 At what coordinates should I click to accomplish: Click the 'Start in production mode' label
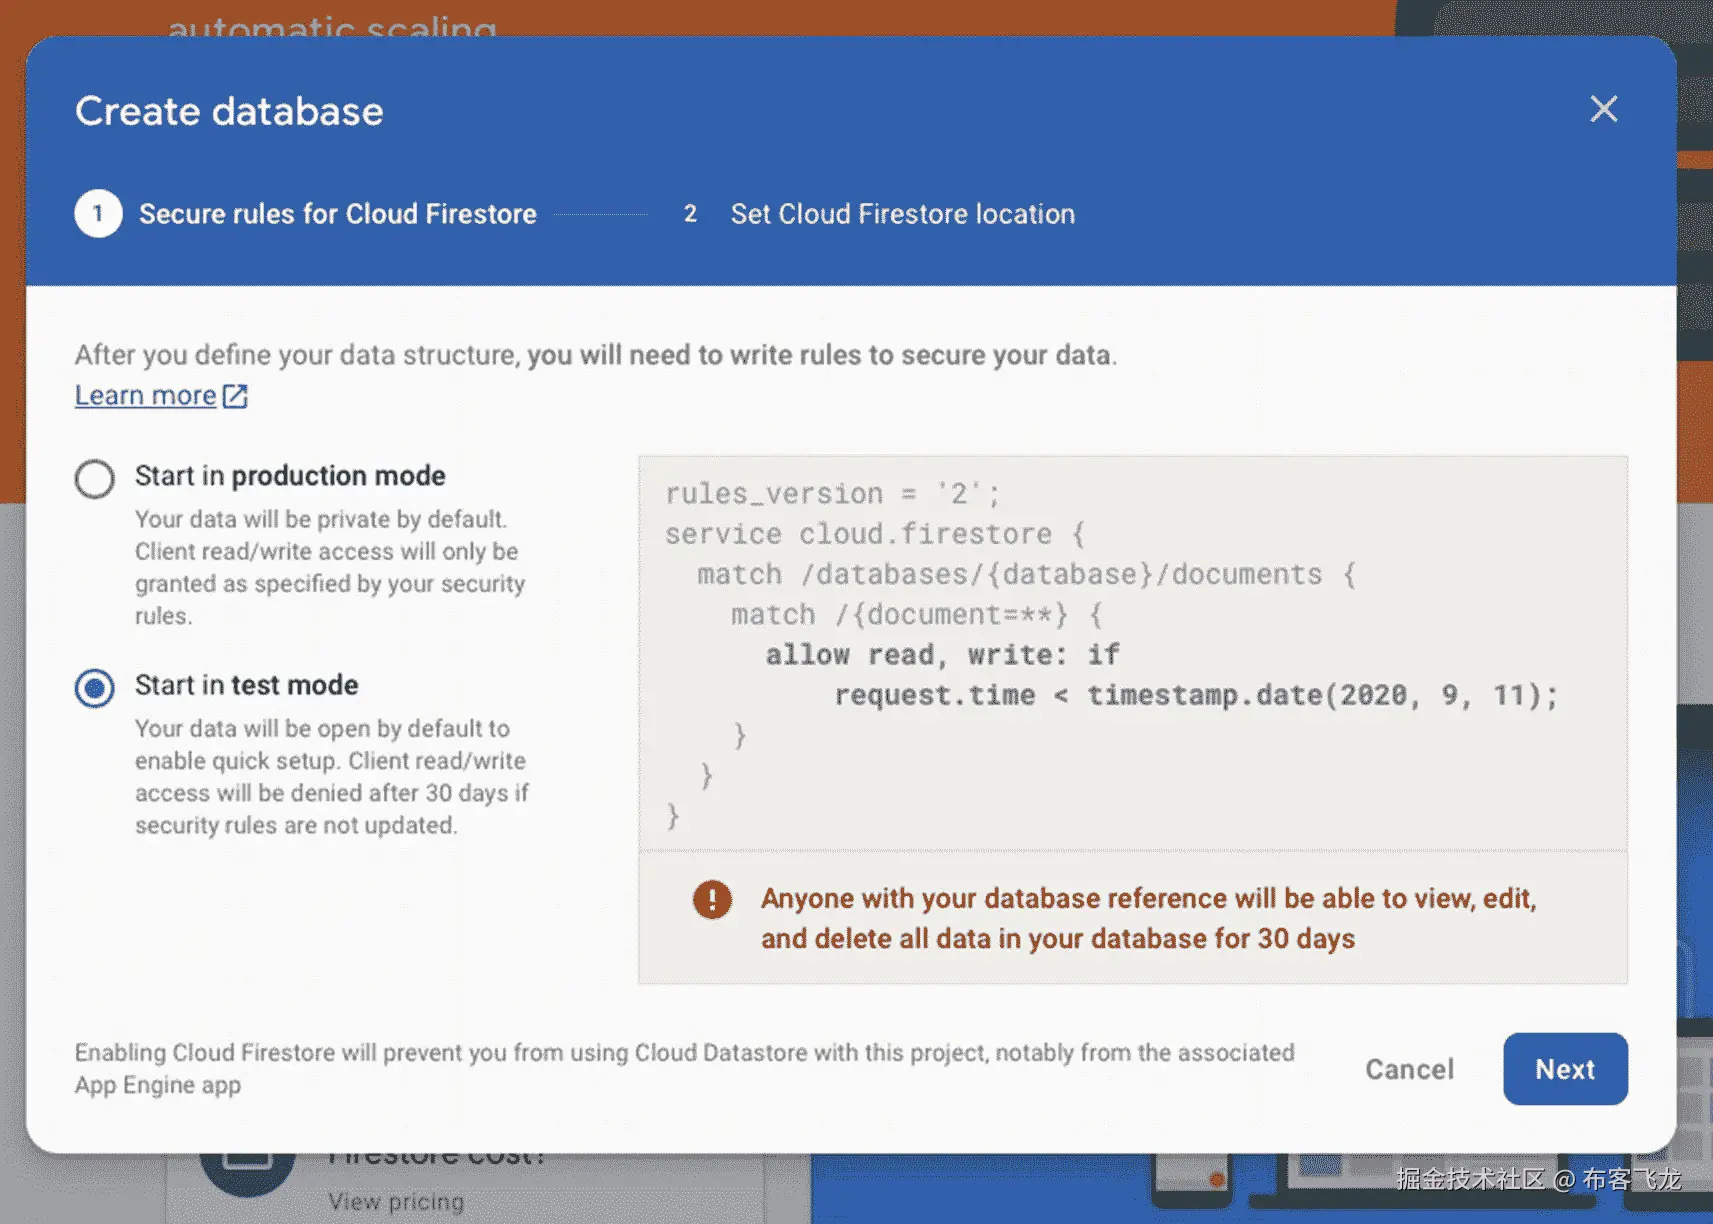tap(290, 476)
